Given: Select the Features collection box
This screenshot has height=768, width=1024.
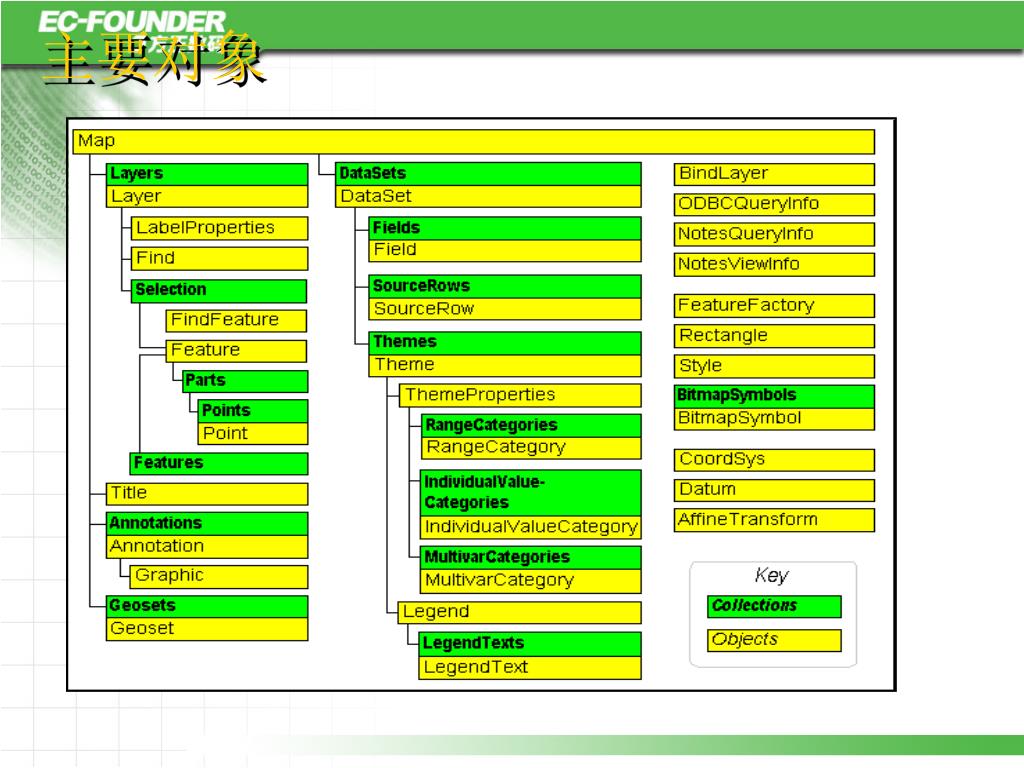Looking at the screenshot, I should (x=219, y=463).
